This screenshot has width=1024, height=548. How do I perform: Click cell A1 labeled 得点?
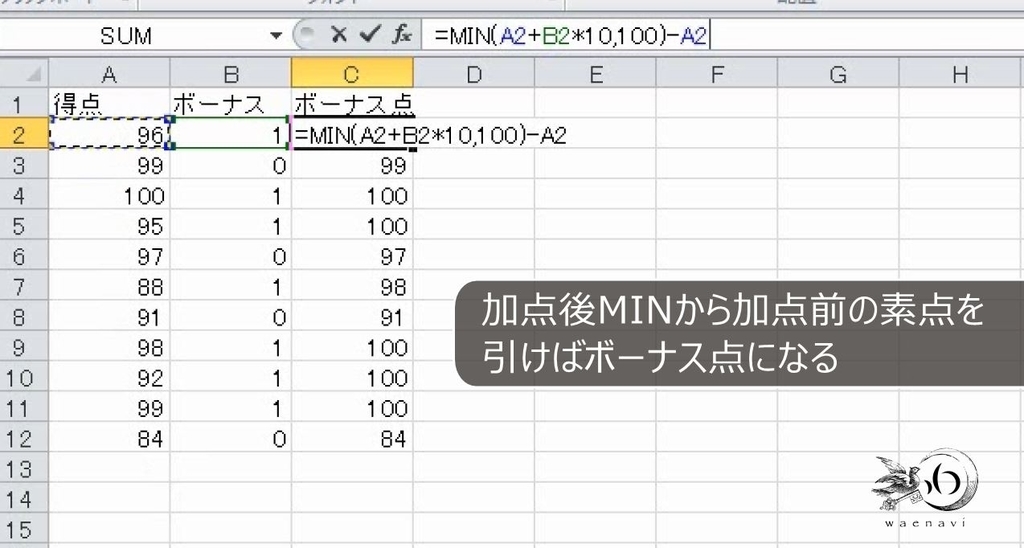click(x=109, y=104)
